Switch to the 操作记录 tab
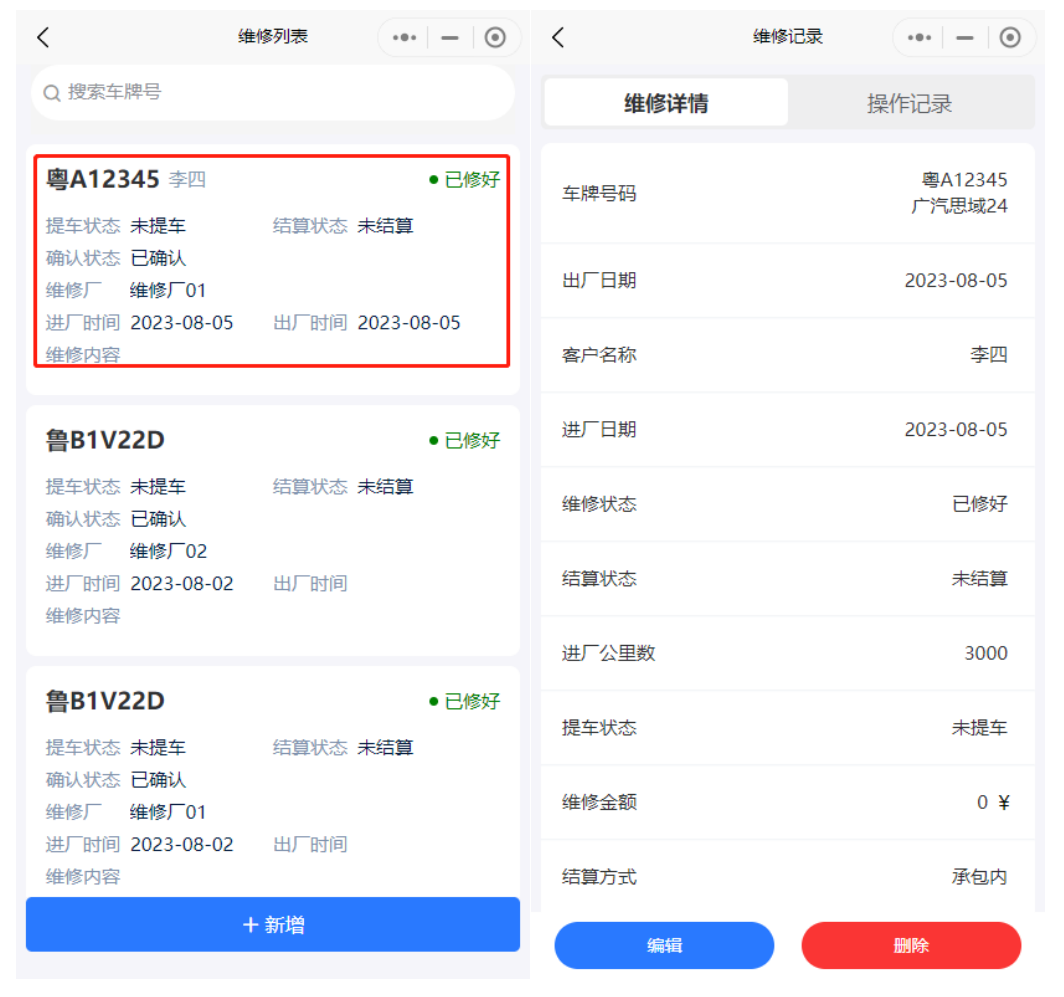This screenshot has width=1064, height=997. pos(909,103)
